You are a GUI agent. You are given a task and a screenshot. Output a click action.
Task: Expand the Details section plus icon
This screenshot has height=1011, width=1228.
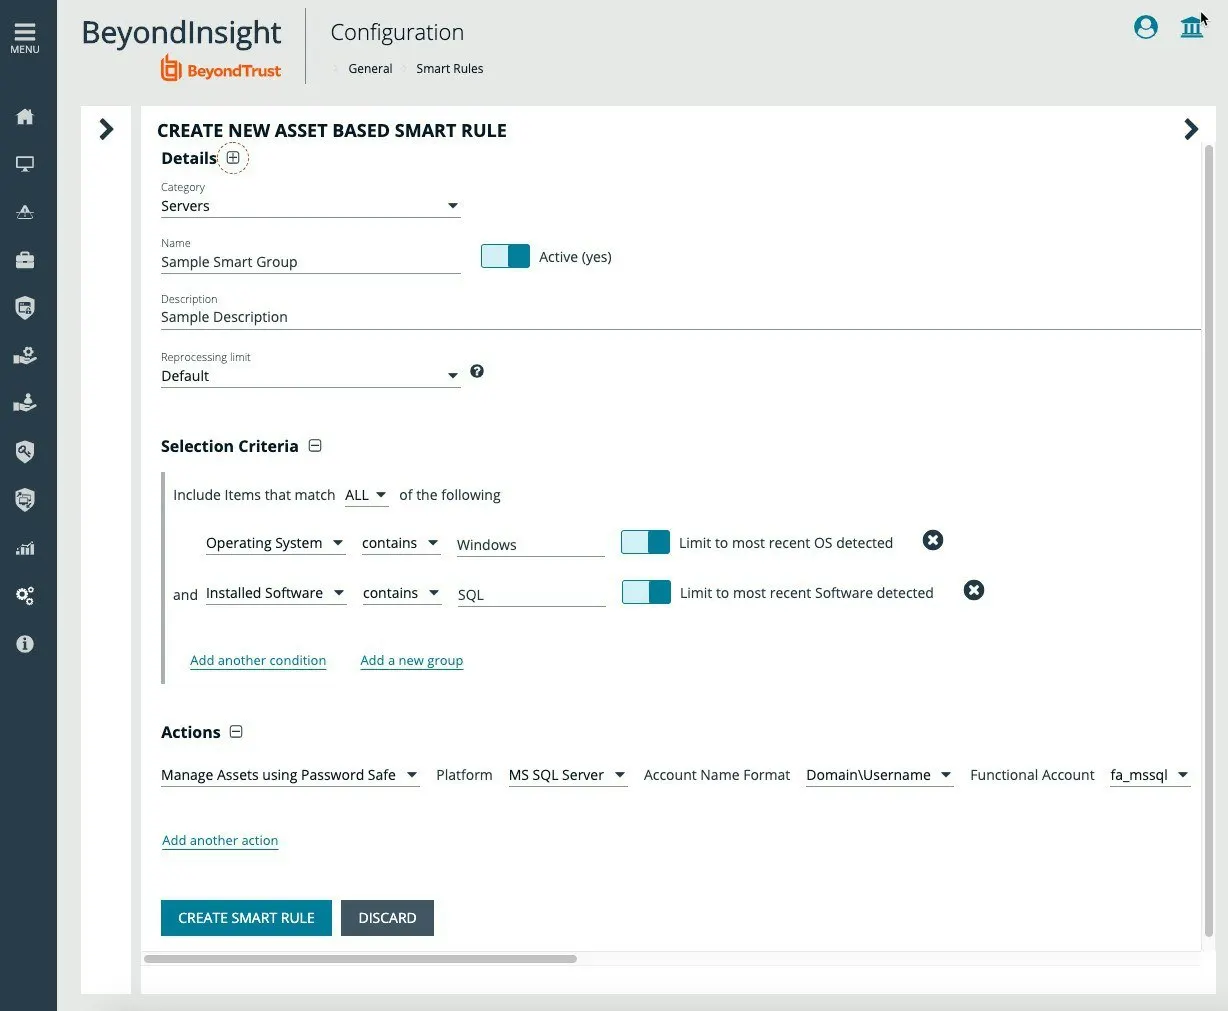click(x=233, y=158)
